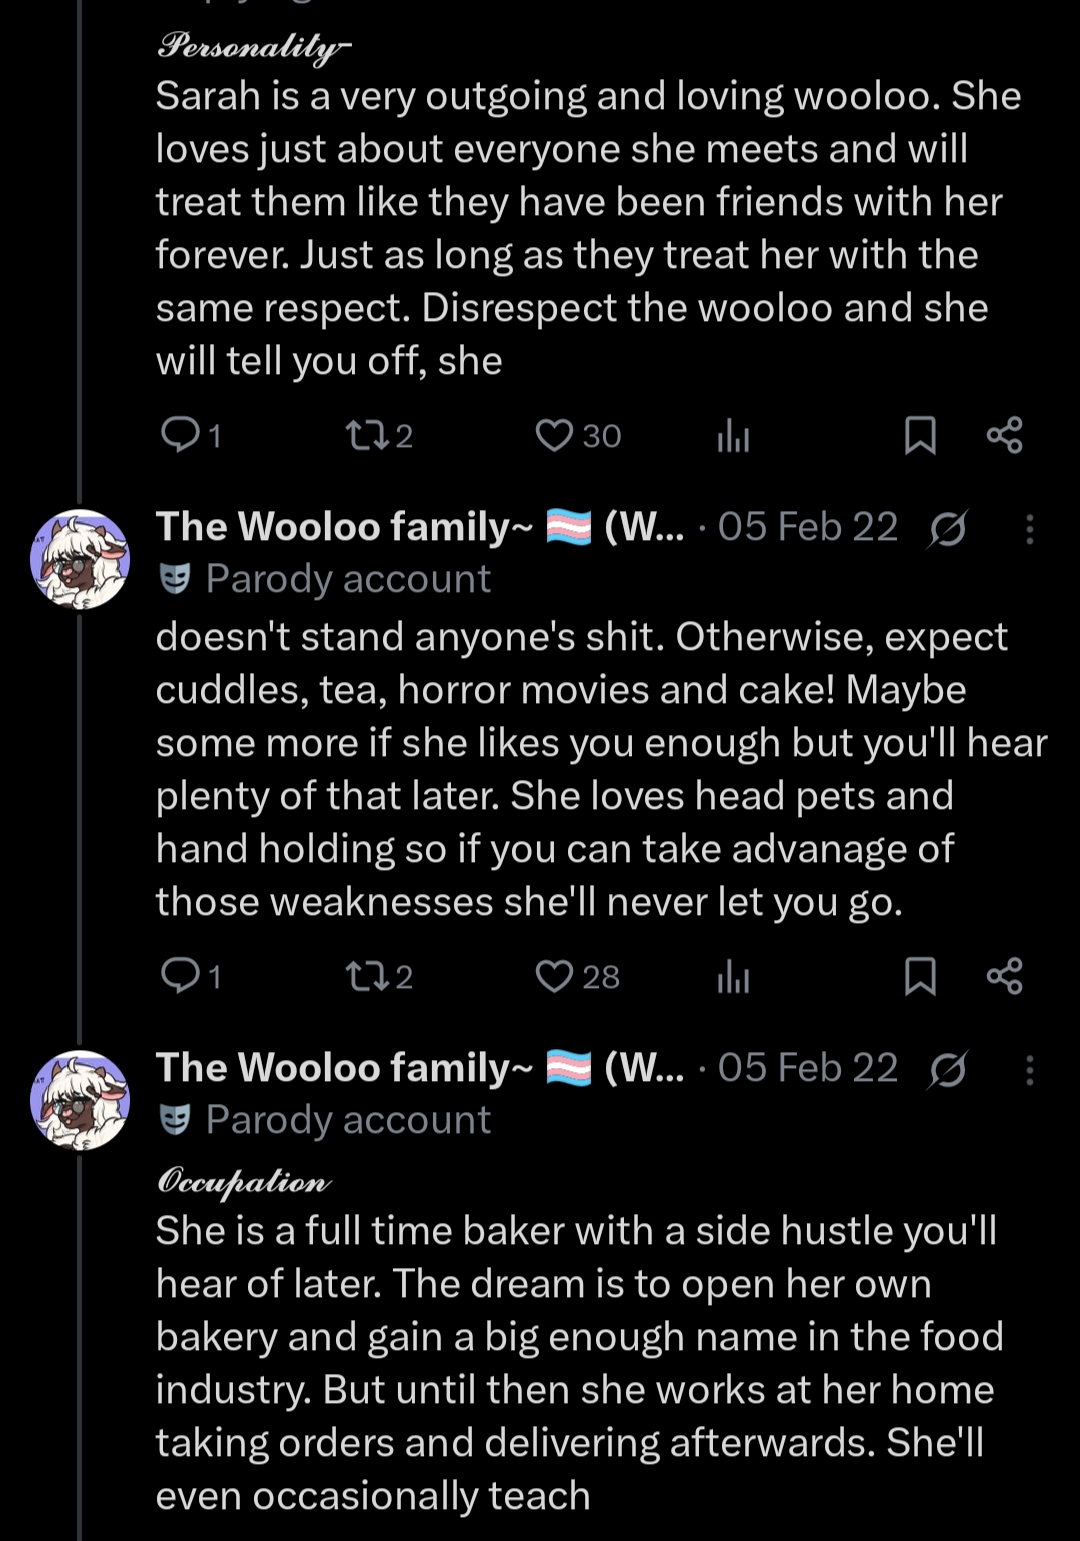The width and height of the screenshot is (1080, 1541).
Task: Open the three-dot menu on the Occupation tweet
Action: [x=1029, y=1070]
